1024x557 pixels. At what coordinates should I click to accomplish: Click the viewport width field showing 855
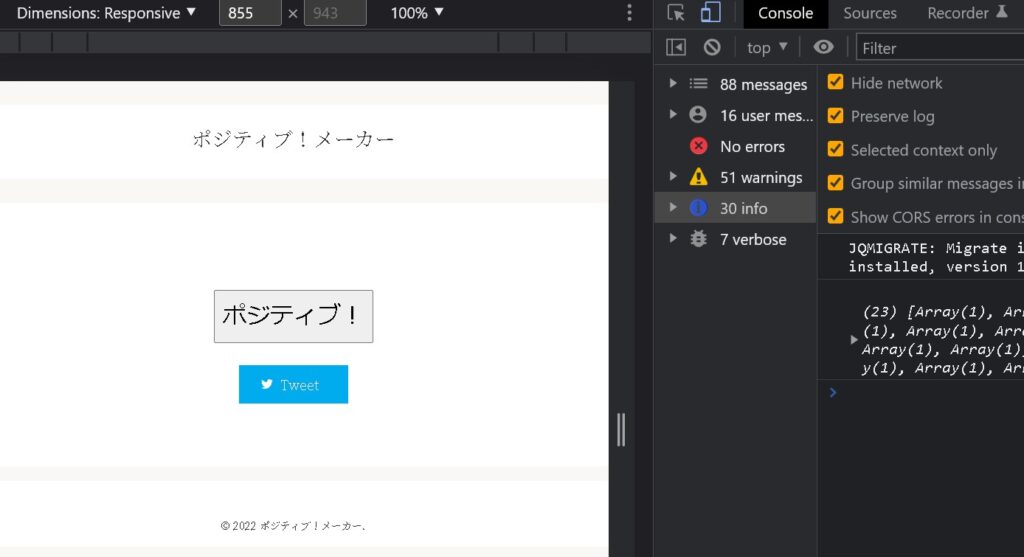tap(250, 13)
